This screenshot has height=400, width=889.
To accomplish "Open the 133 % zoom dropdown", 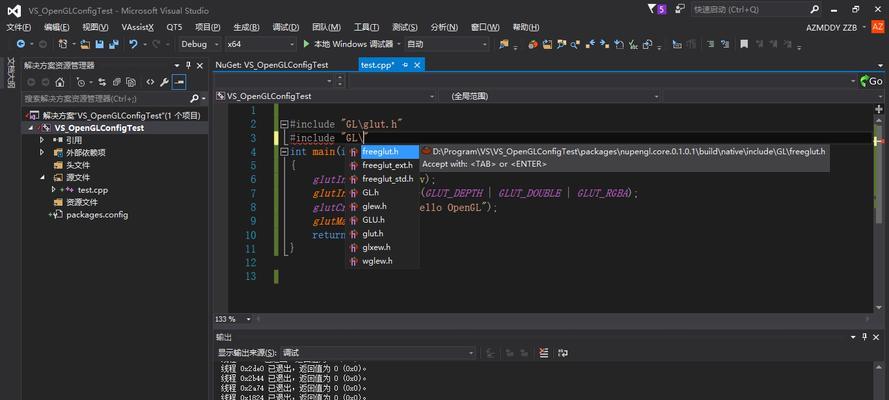I will 248,319.
